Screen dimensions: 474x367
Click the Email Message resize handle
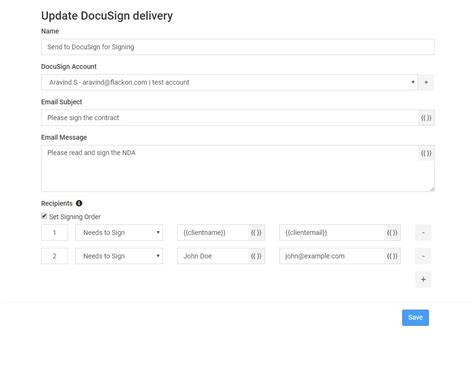pyautogui.click(x=432, y=189)
